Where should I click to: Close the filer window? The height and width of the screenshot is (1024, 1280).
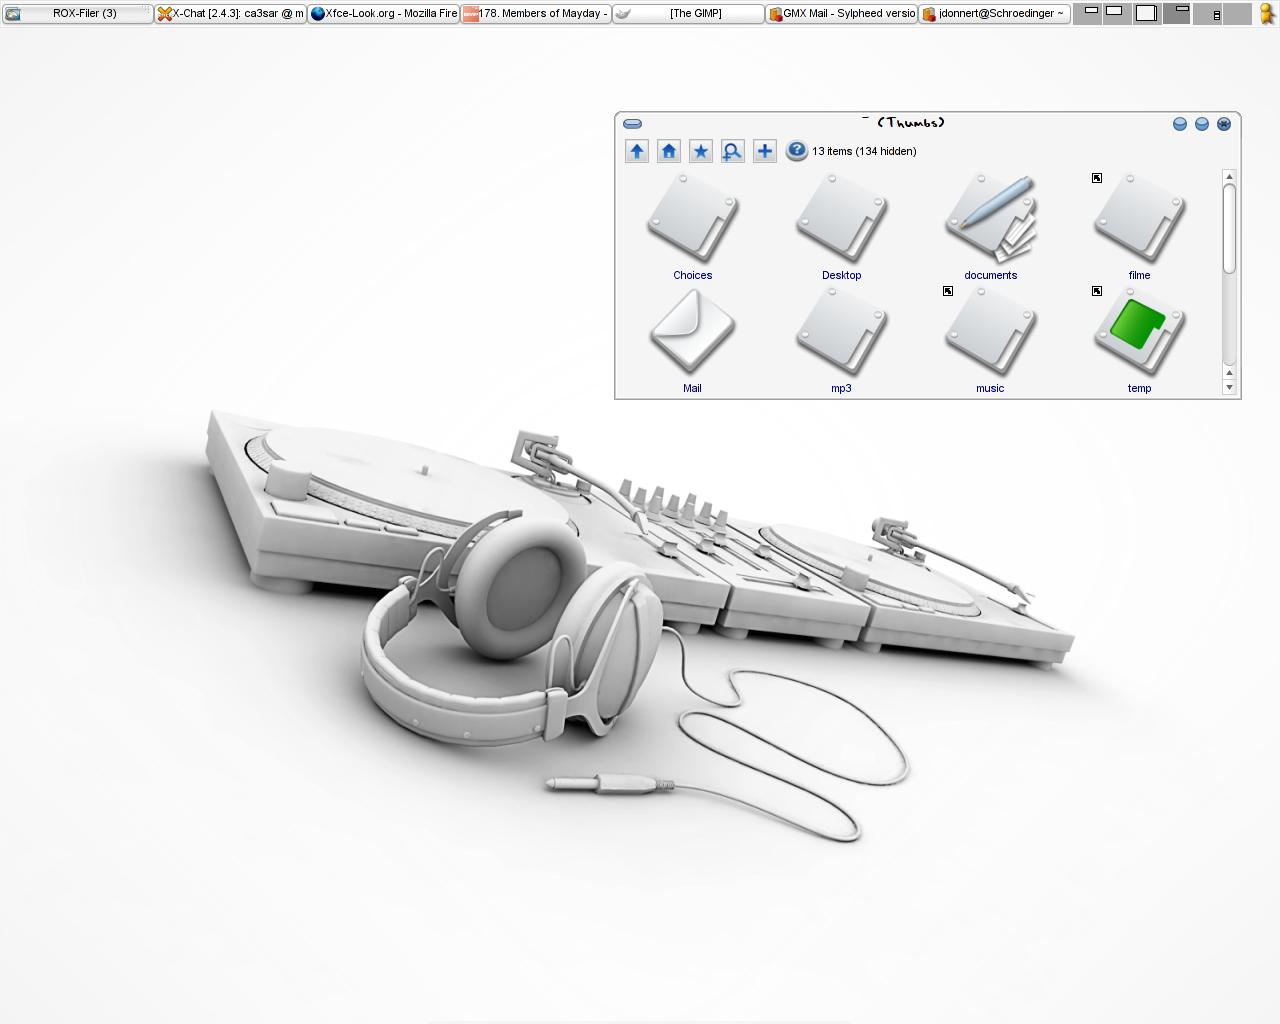(x=1224, y=124)
